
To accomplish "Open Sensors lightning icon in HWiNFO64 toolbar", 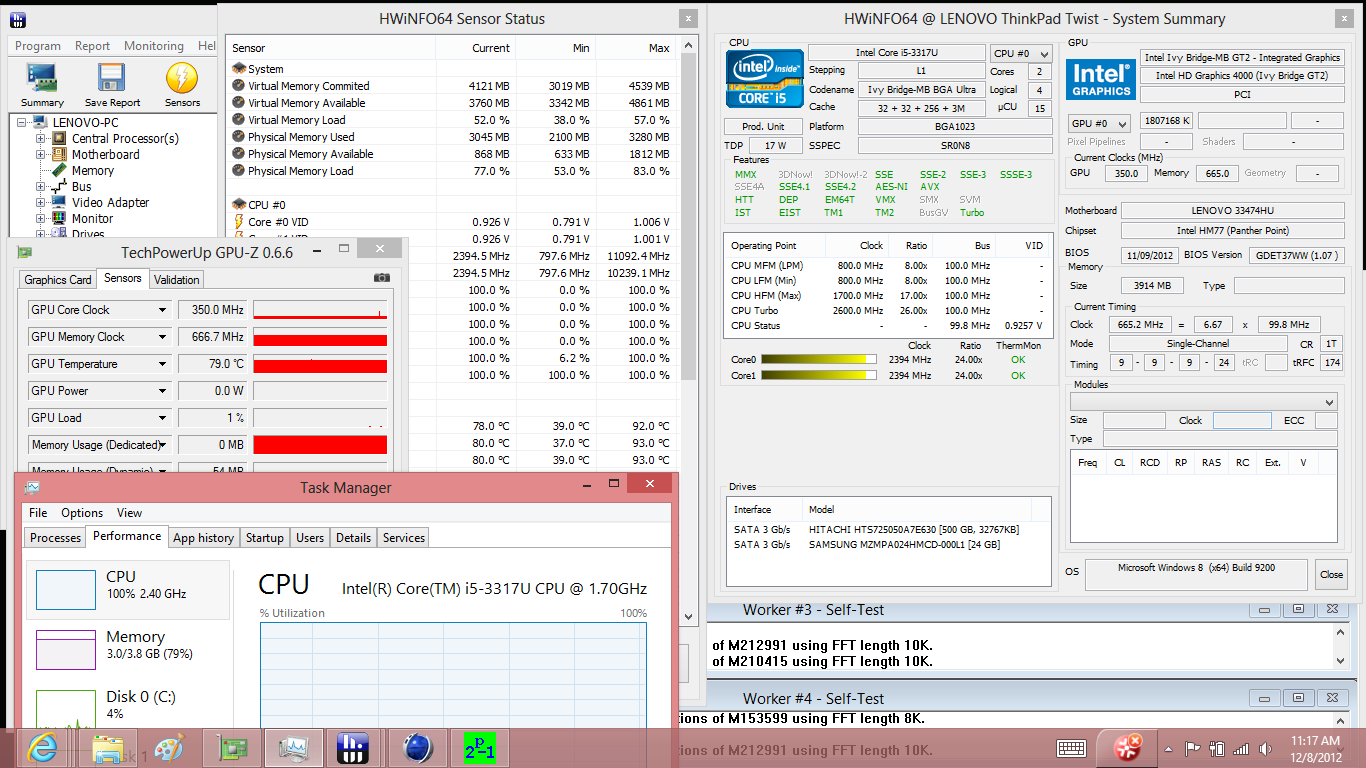I will 182,84.
